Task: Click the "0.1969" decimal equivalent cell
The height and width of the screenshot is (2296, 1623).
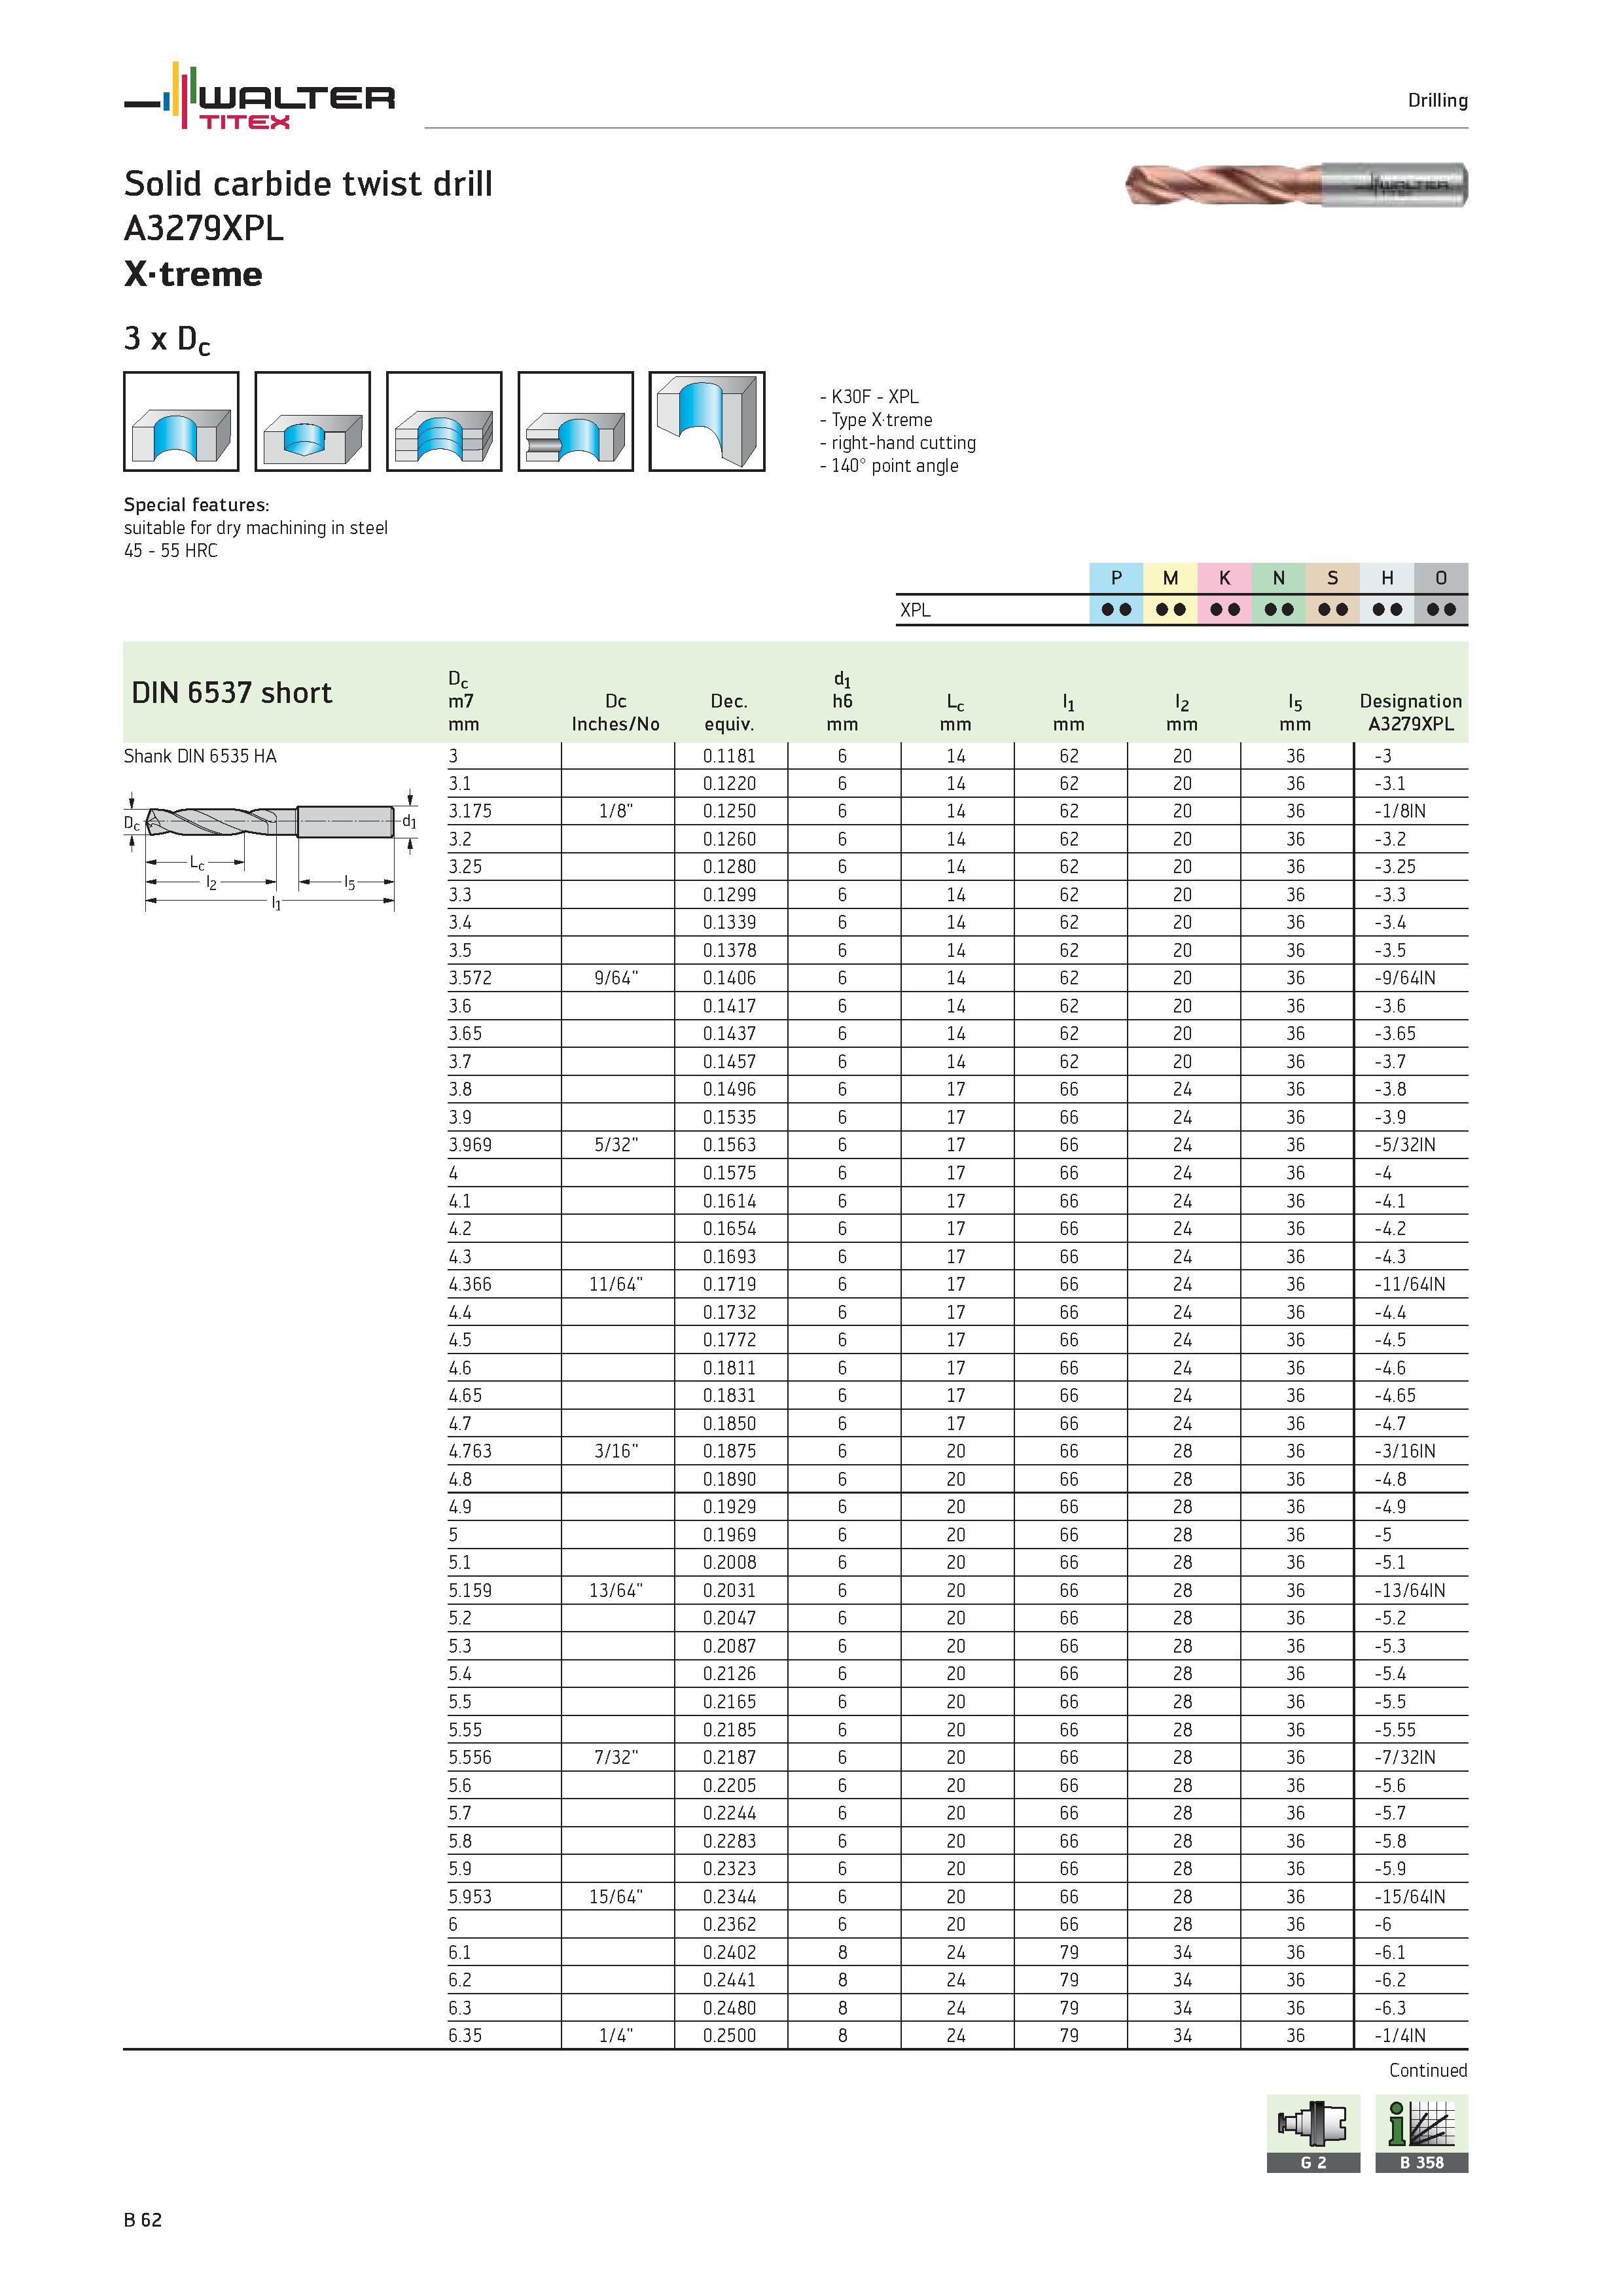Action: point(730,1534)
